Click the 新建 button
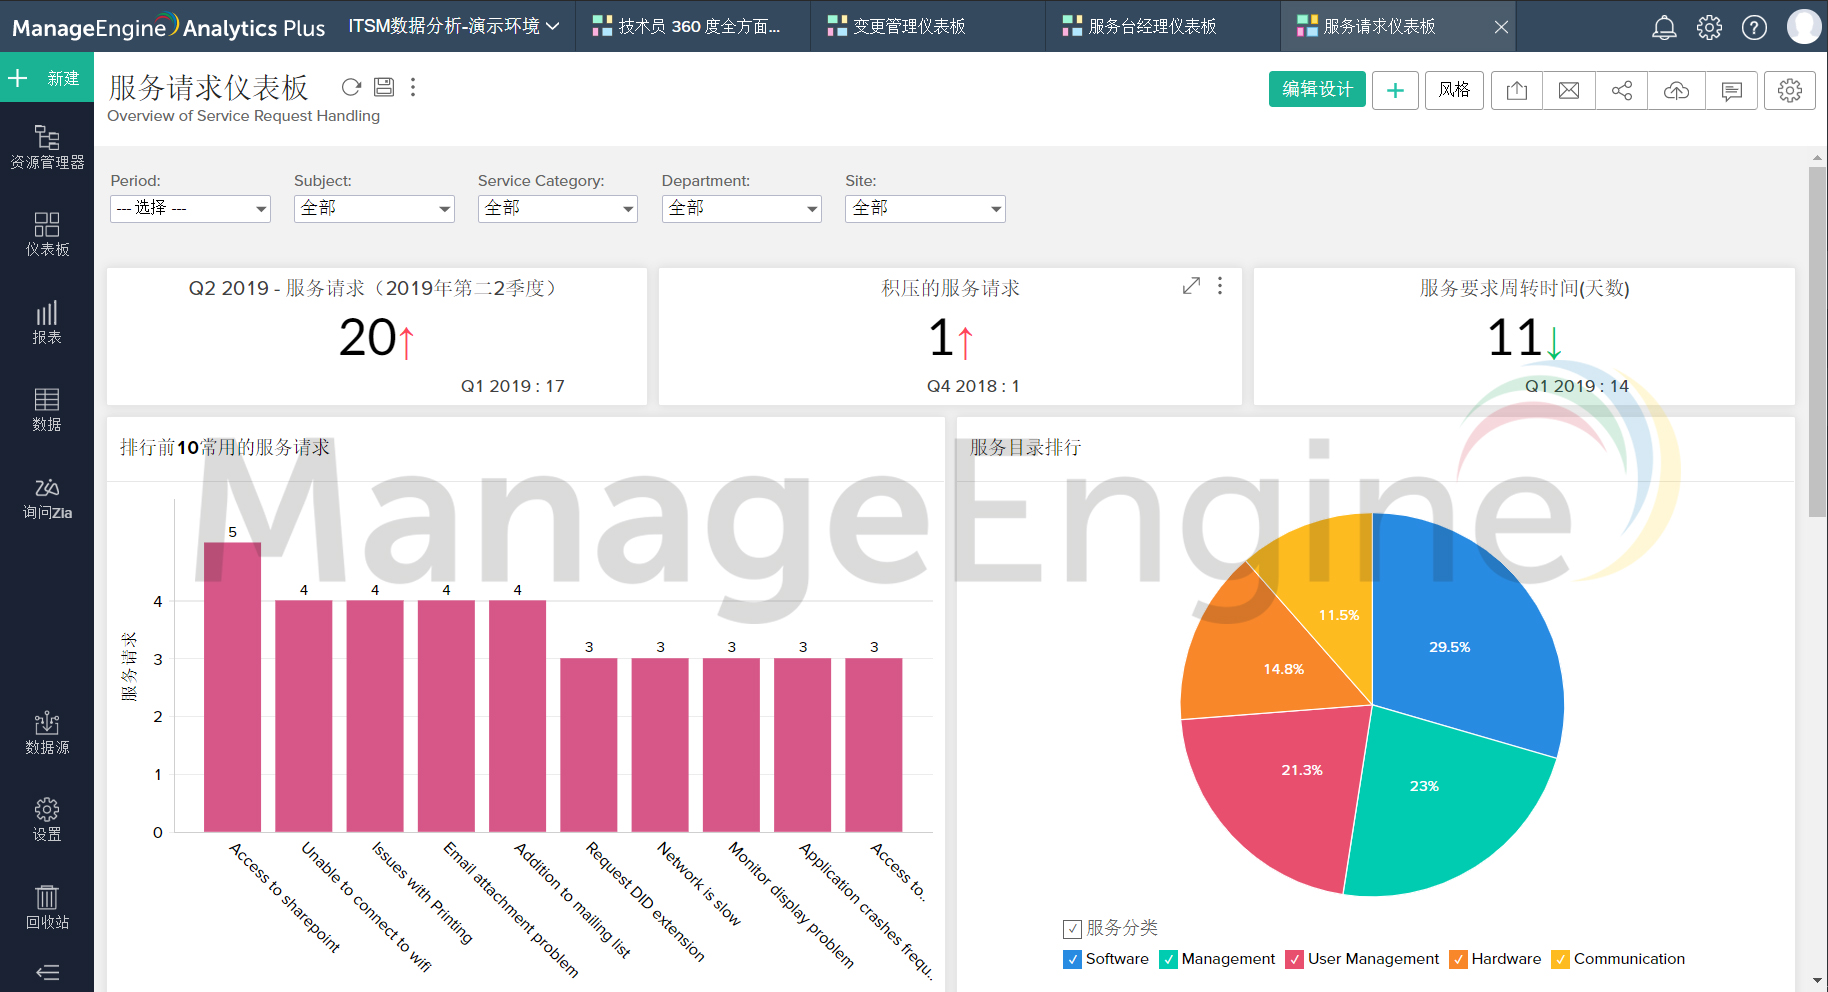1828x992 pixels. click(x=47, y=78)
